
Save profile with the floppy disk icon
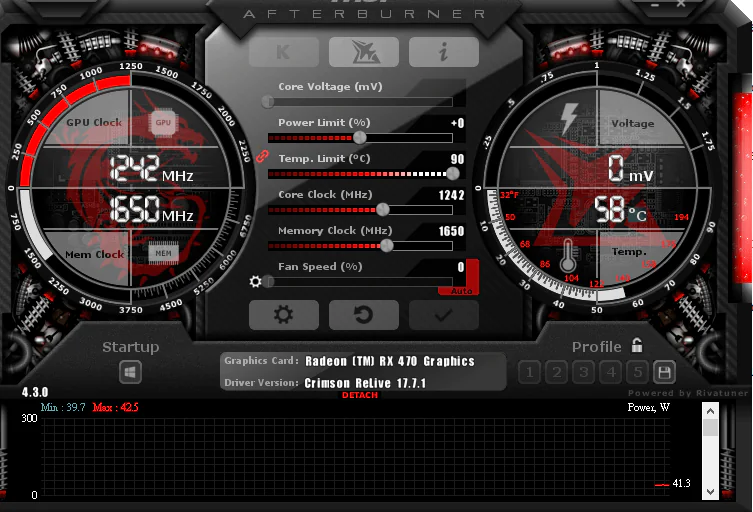tap(665, 372)
